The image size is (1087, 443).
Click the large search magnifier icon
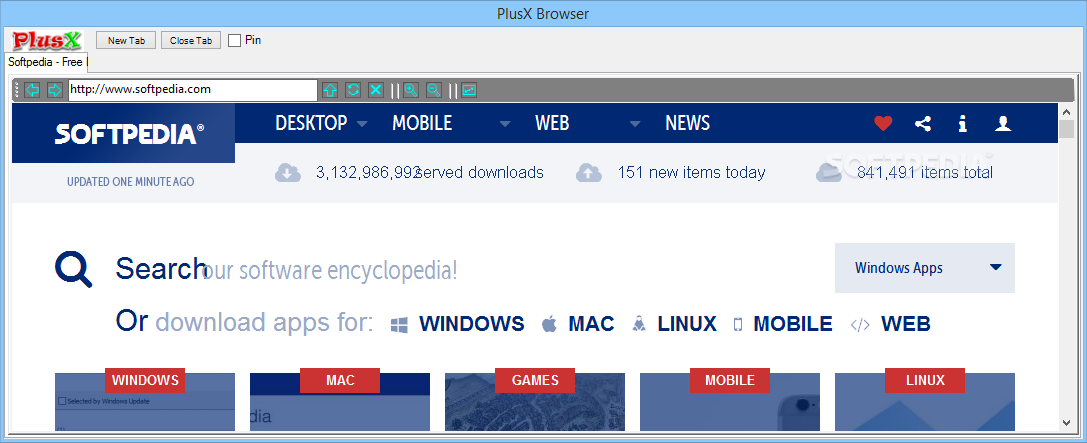pyautogui.click(x=73, y=270)
